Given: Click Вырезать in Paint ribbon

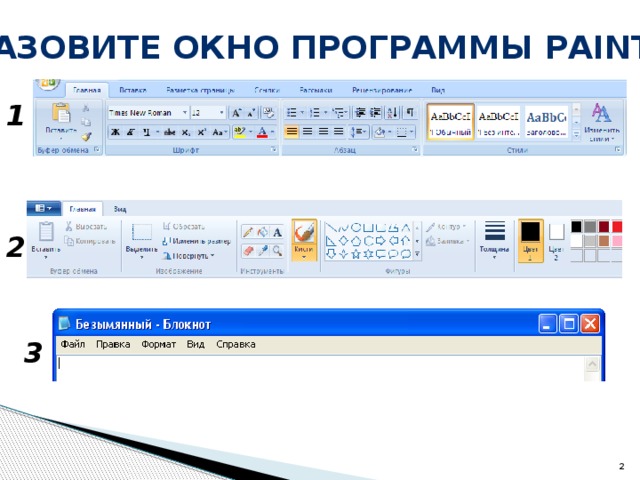Looking at the screenshot, I should [x=86, y=227].
